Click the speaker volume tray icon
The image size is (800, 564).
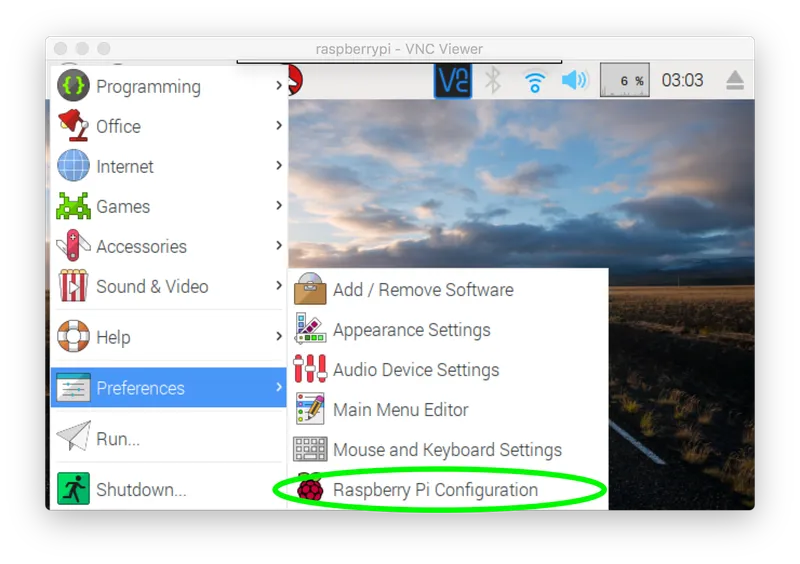[575, 80]
